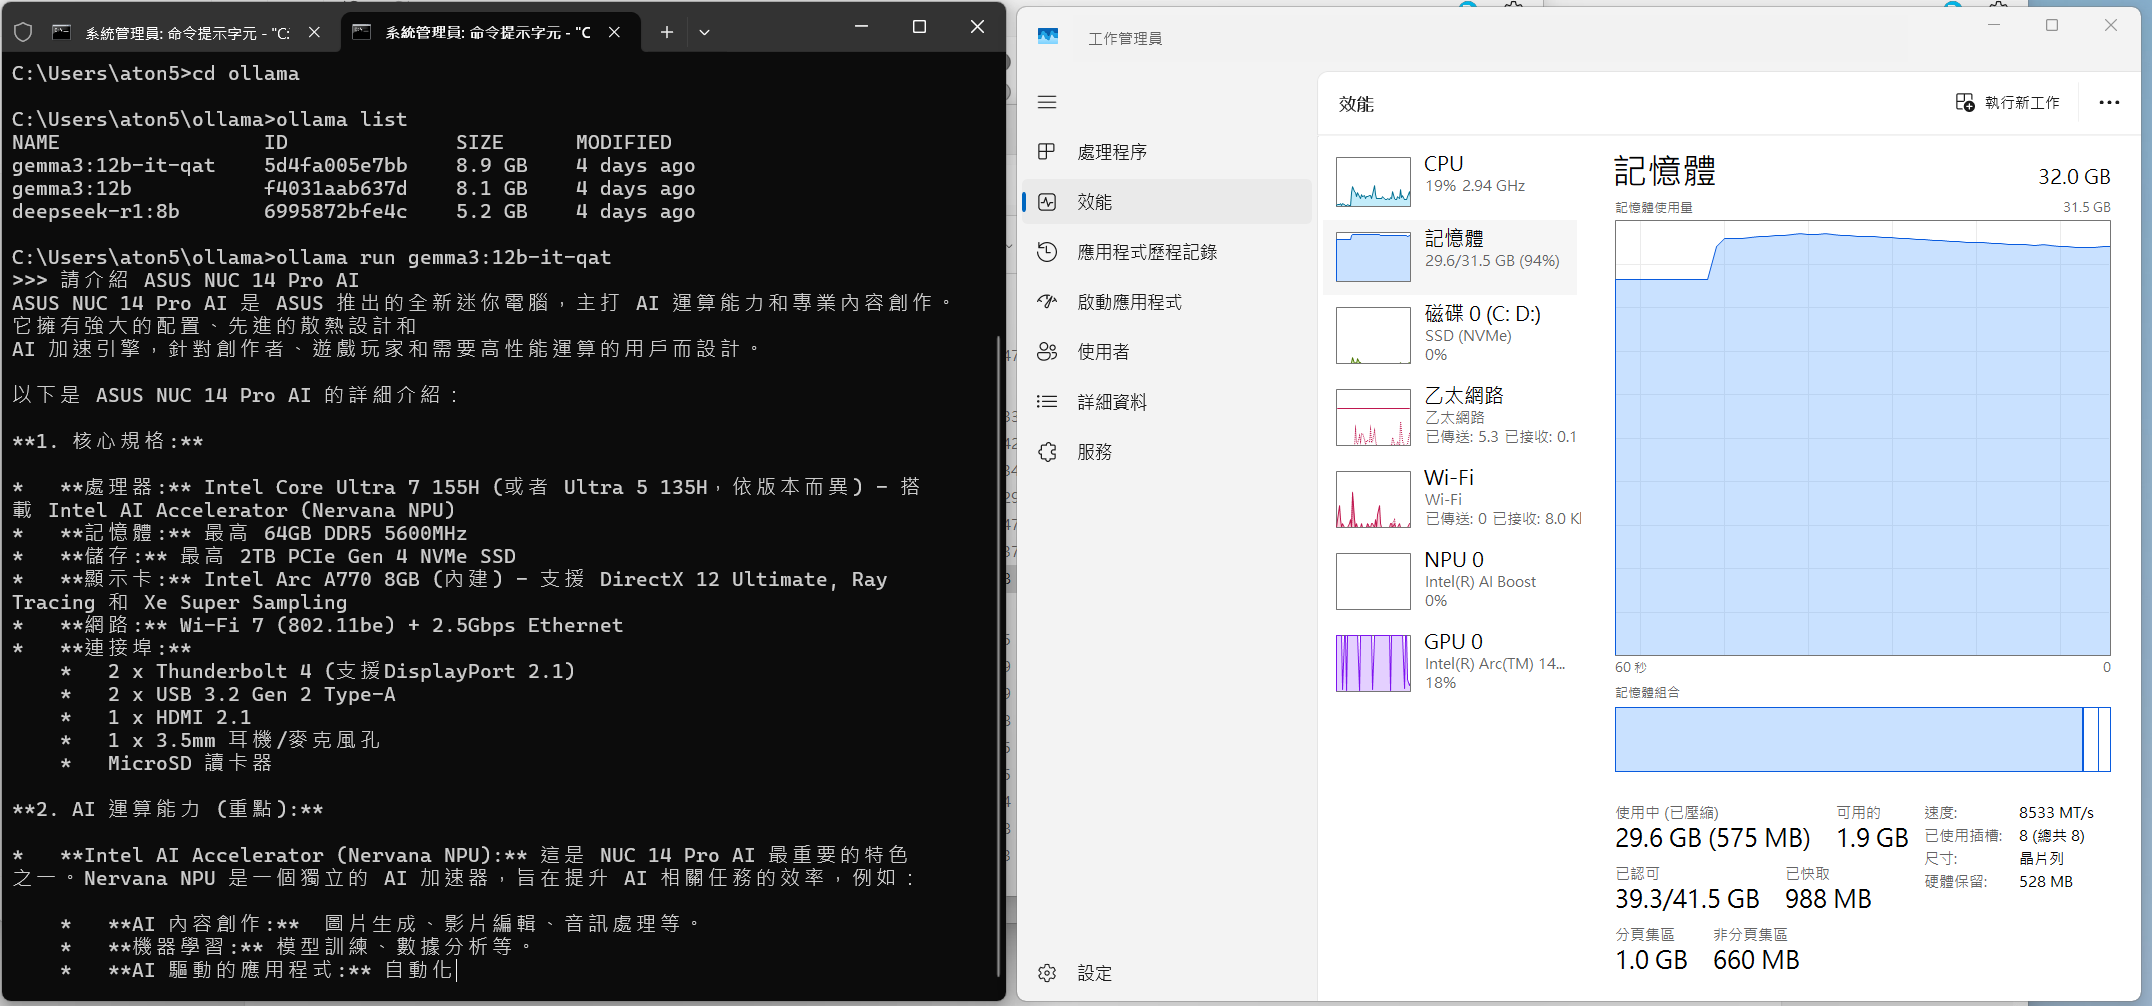Image resolution: width=2152 pixels, height=1006 pixels.
Task: Select the NPU 0 Intel AI Boost thumbnail
Action: (1373, 581)
